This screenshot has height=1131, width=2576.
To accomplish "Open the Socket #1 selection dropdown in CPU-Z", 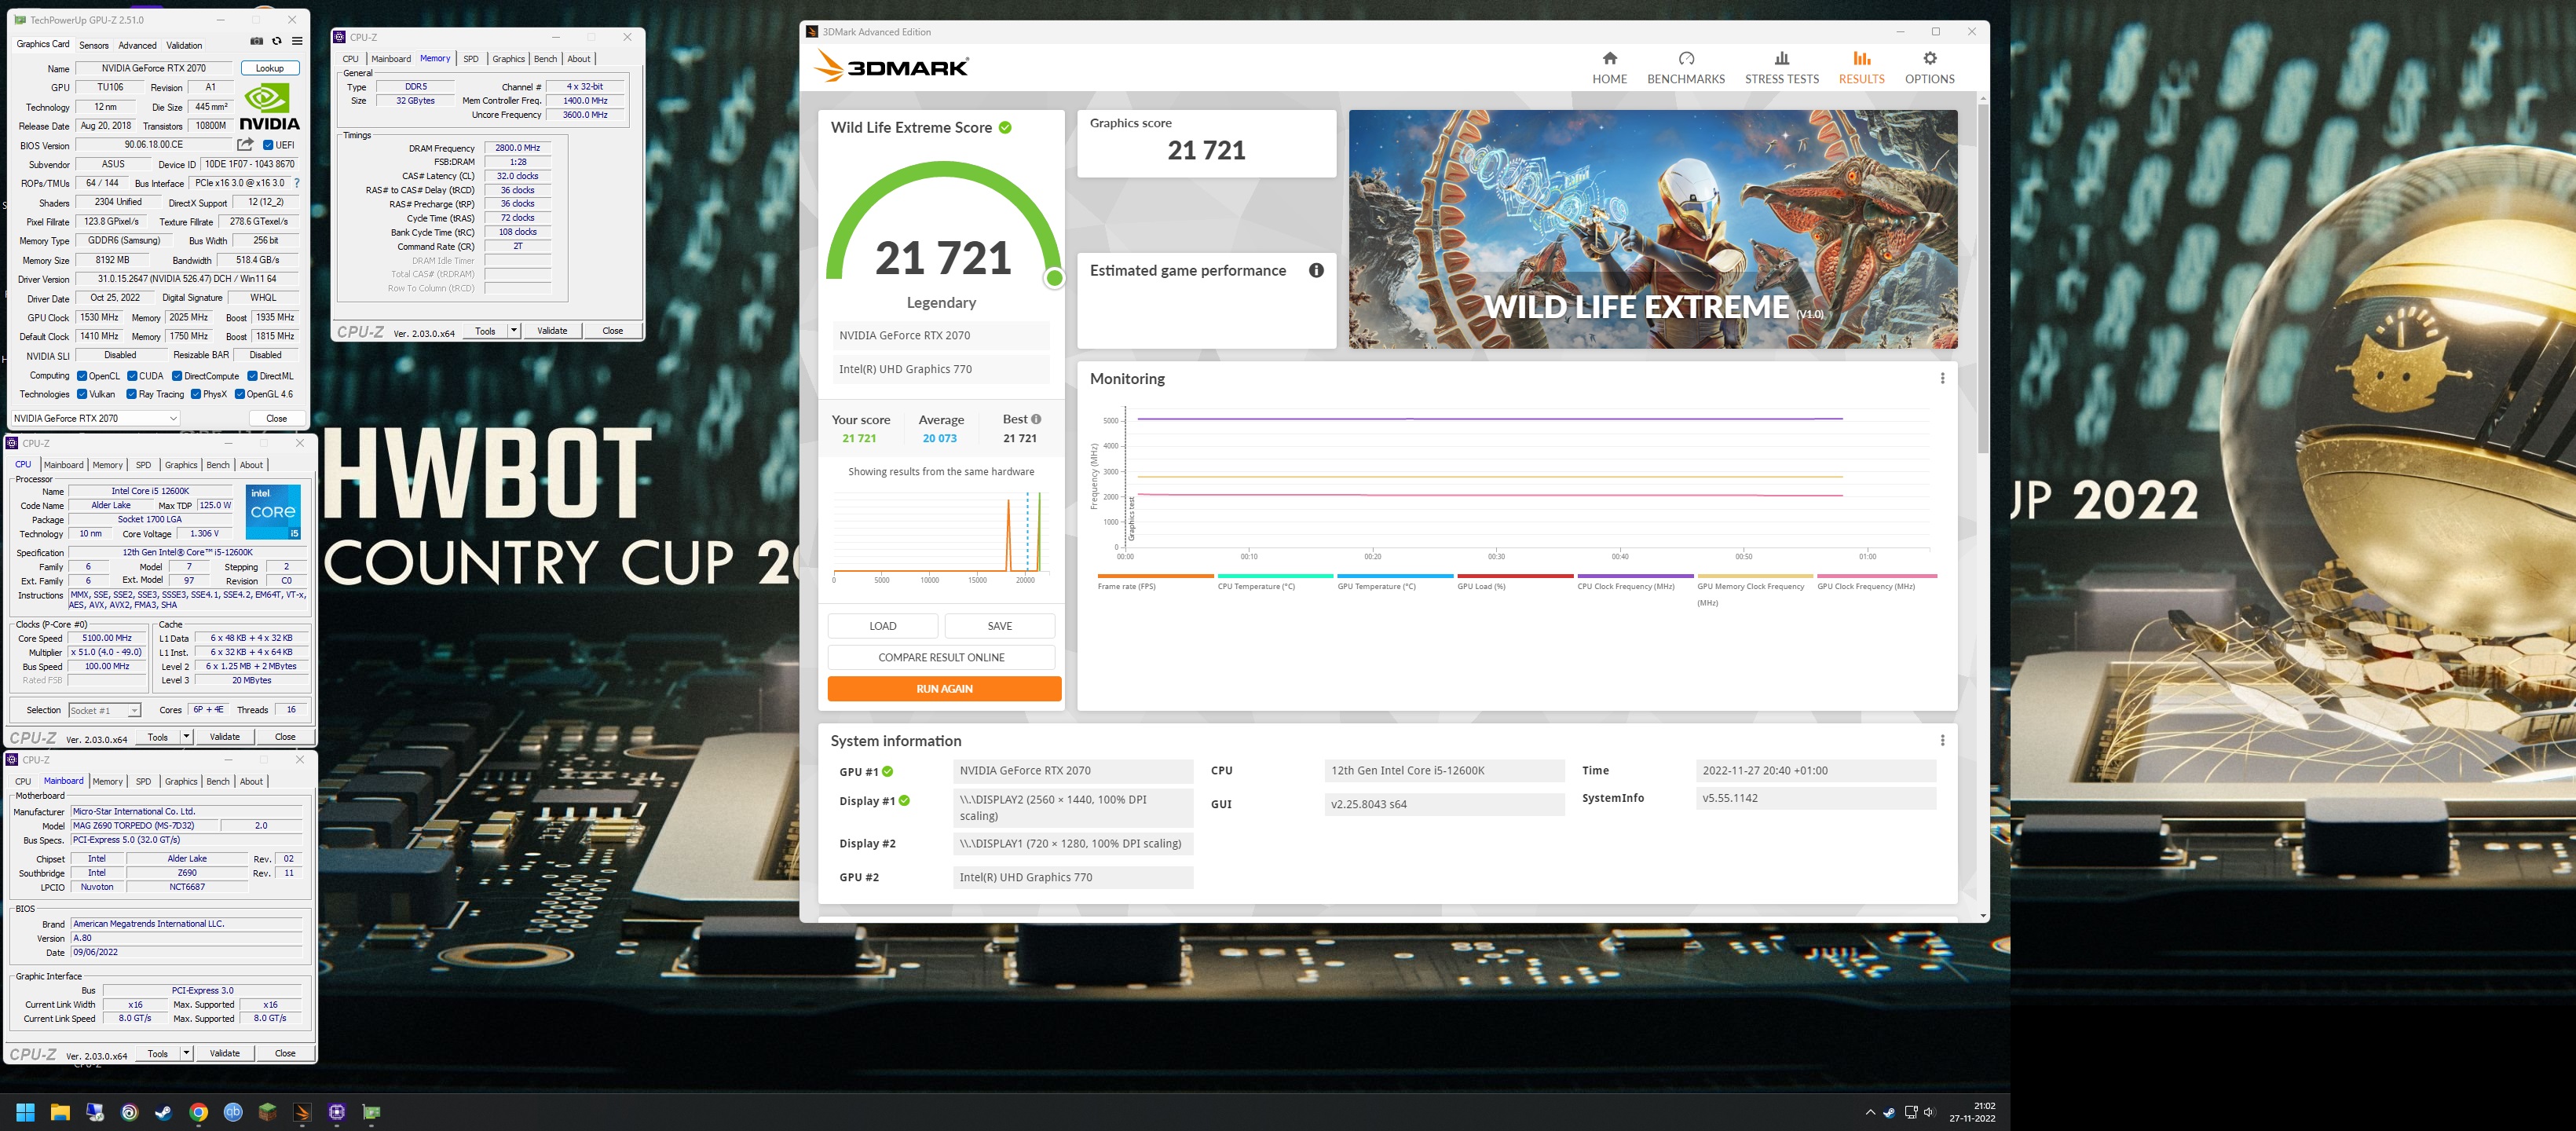I will coord(105,710).
